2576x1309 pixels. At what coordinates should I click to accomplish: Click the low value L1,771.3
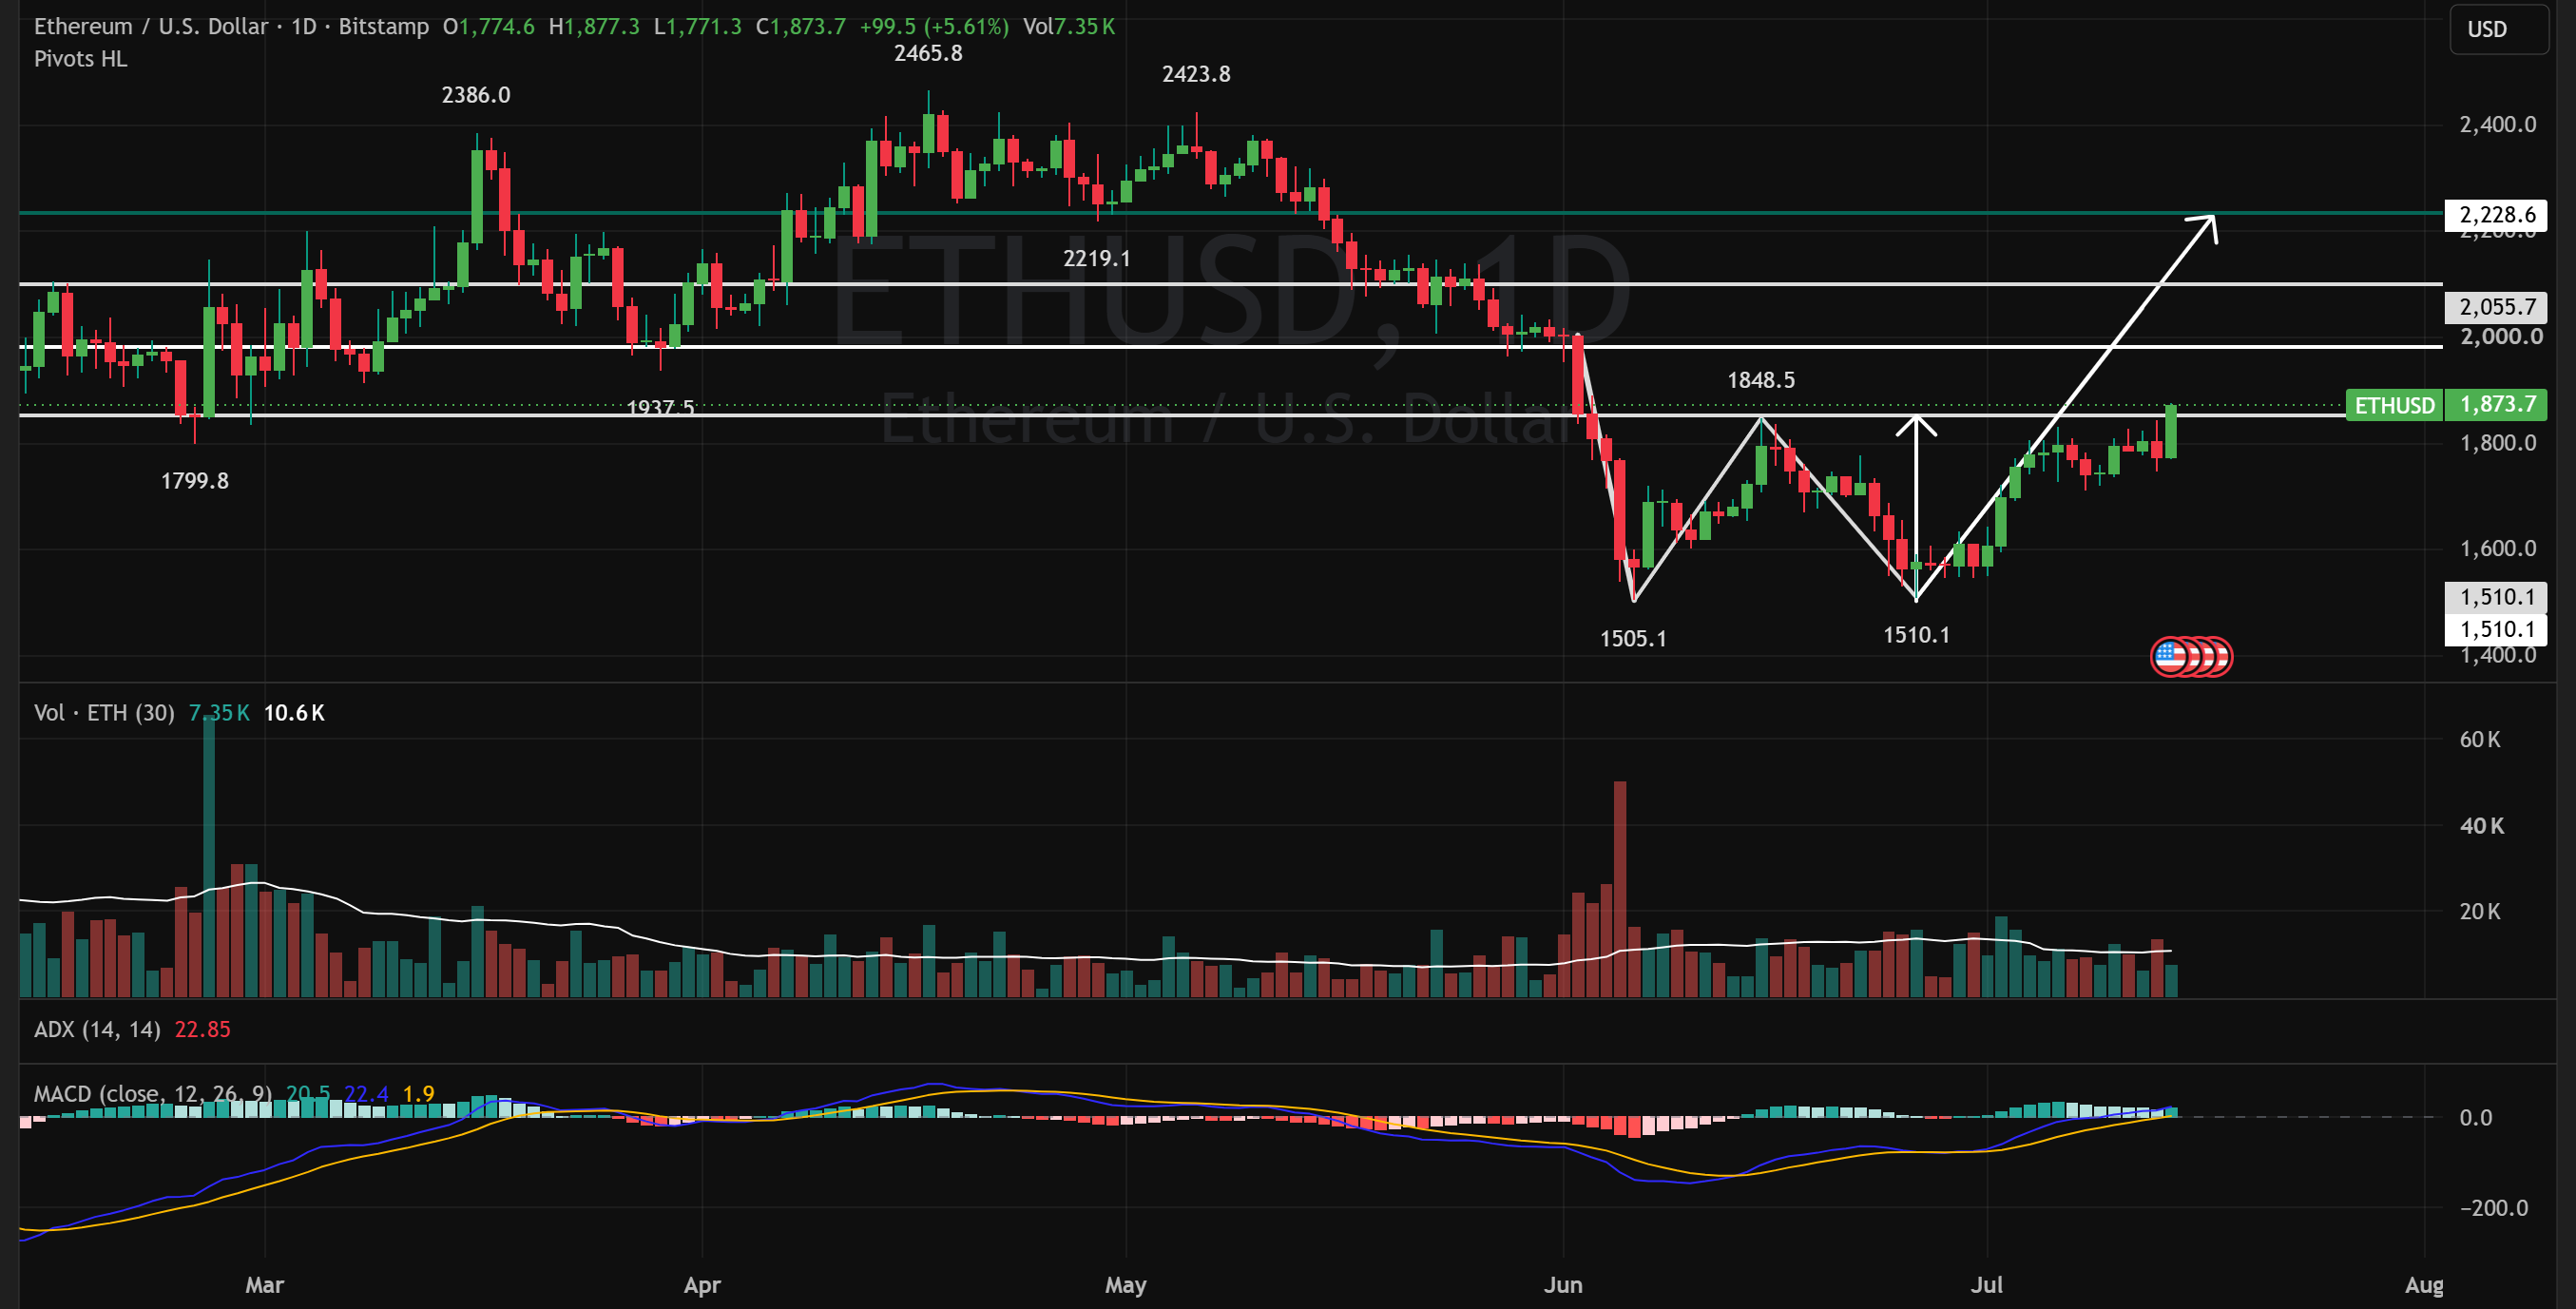point(698,26)
